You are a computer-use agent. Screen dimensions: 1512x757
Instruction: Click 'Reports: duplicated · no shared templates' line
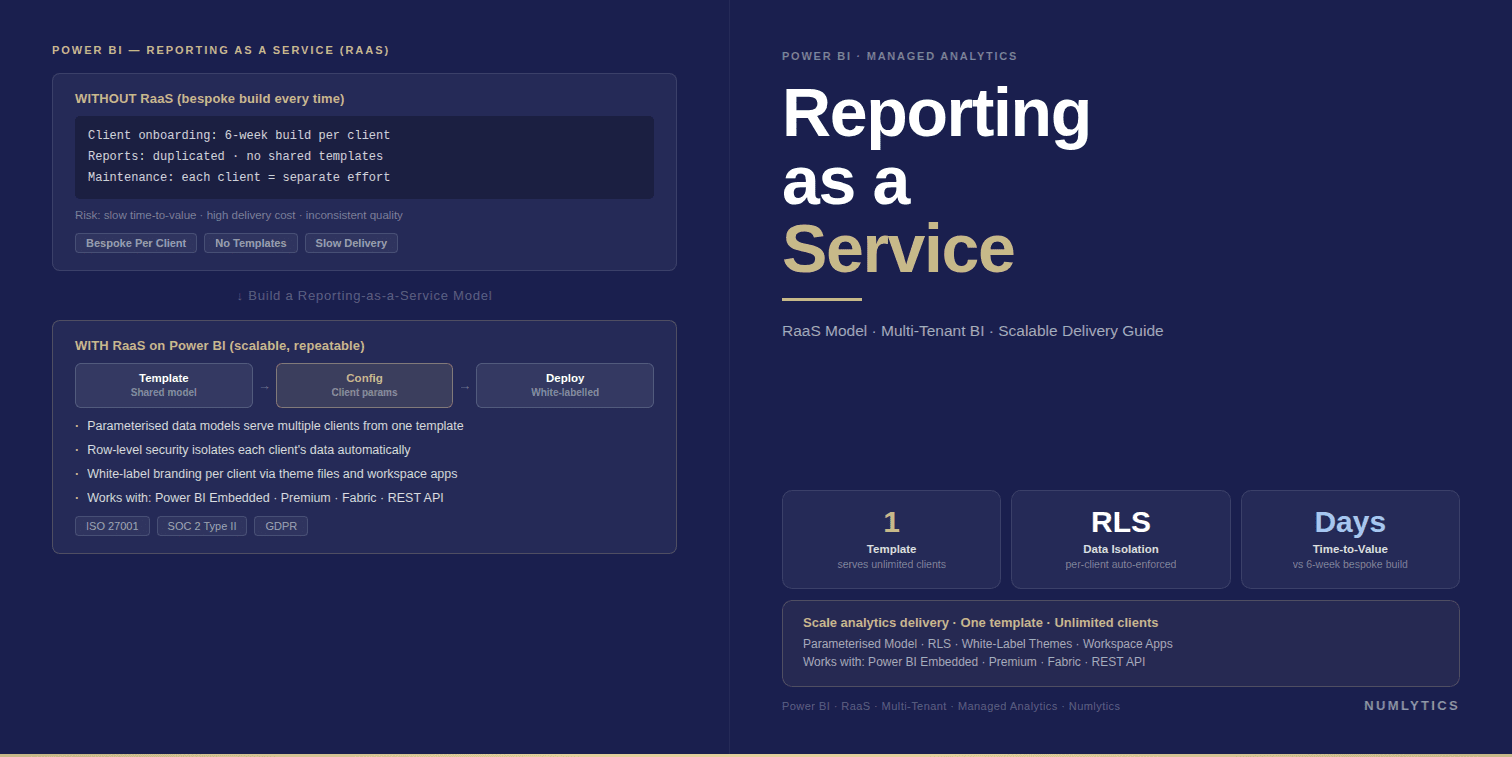(235, 156)
